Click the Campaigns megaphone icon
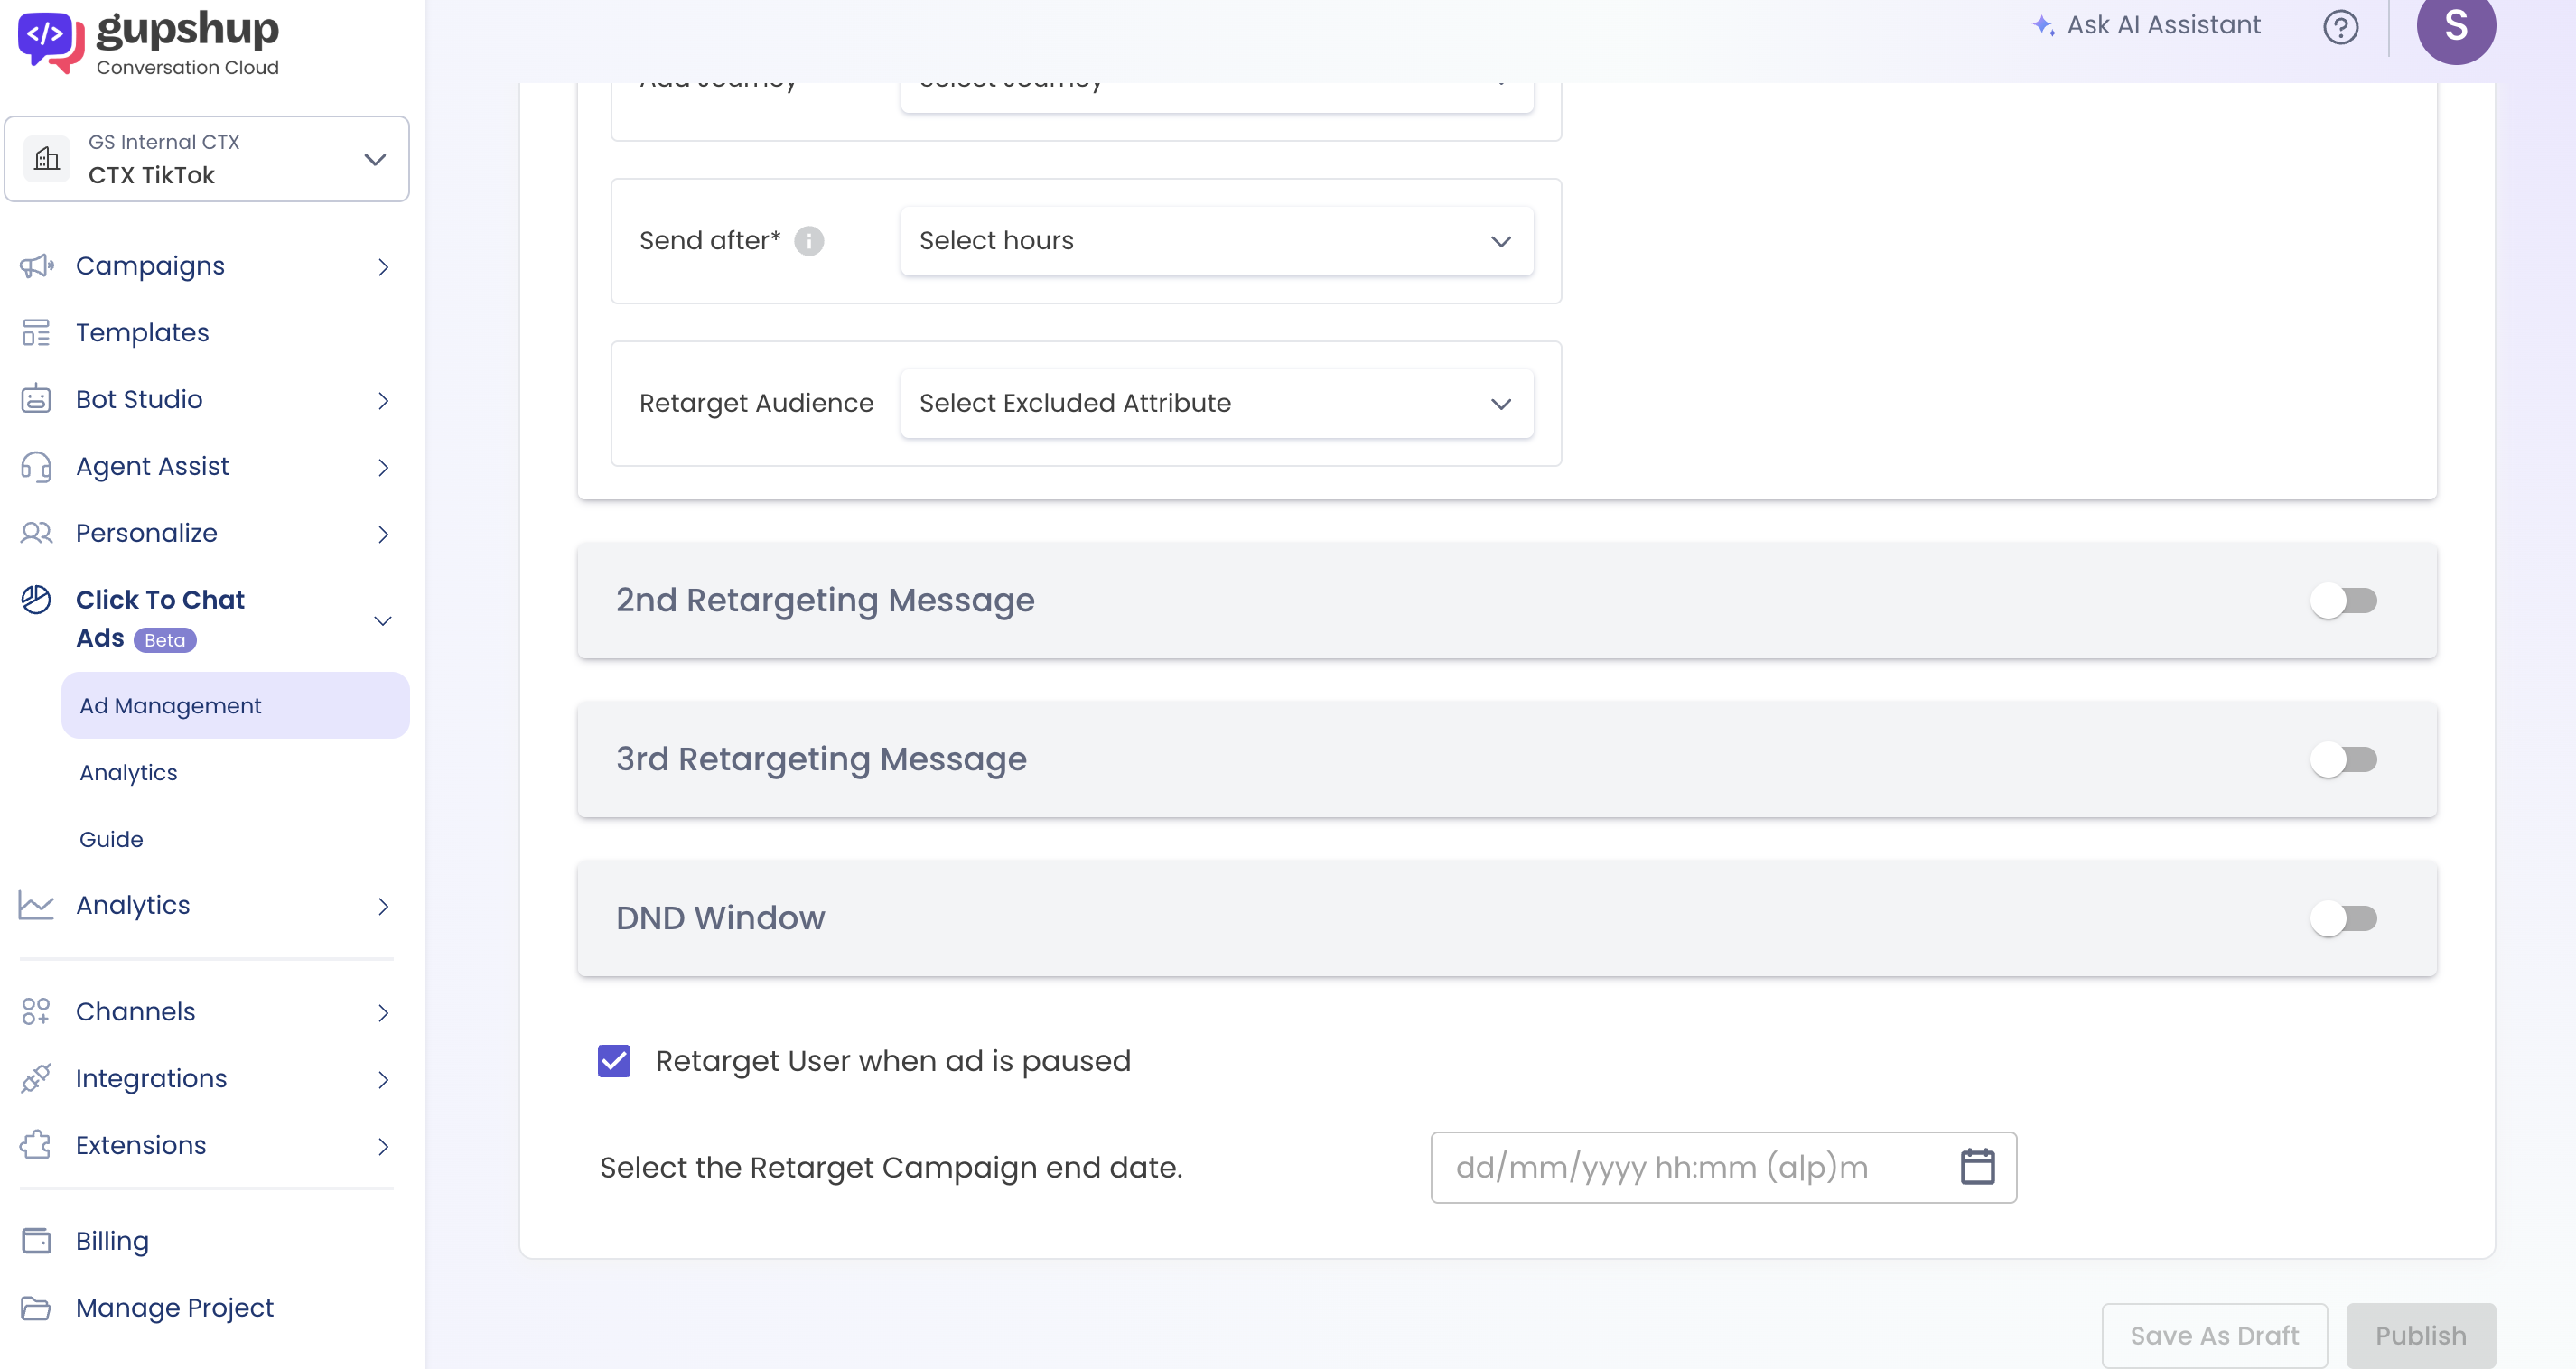2576x1369 pixels. 37,266
